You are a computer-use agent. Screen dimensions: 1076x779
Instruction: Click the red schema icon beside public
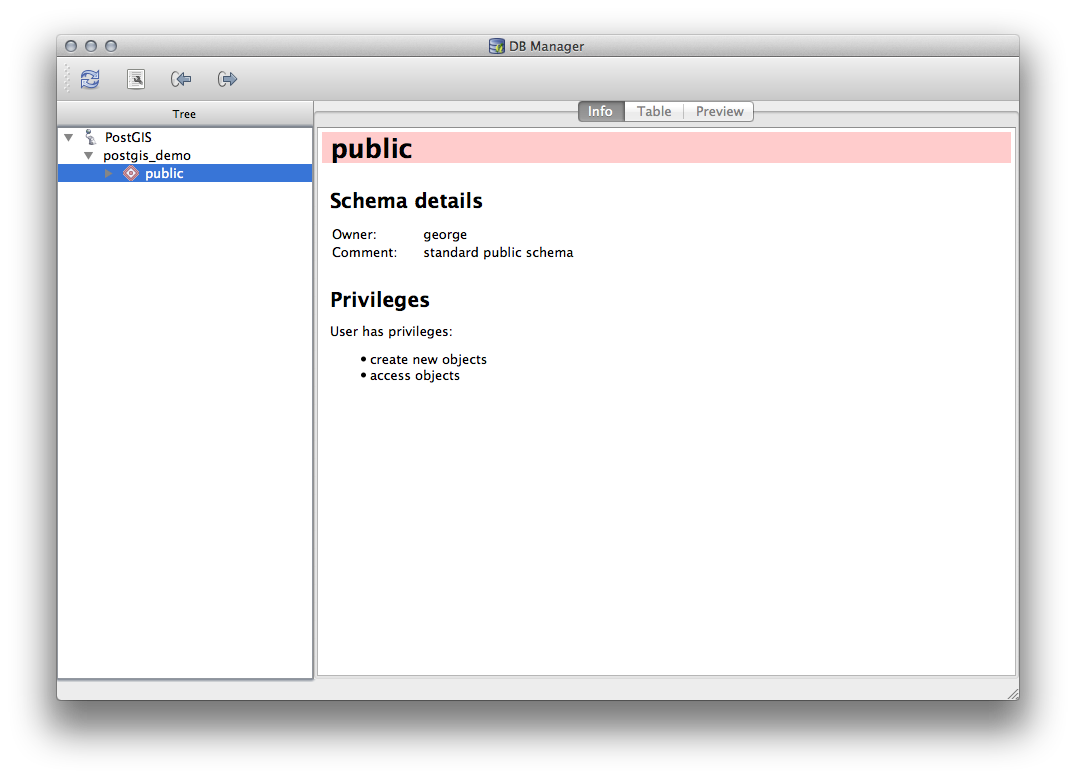[x=130, y=173]
